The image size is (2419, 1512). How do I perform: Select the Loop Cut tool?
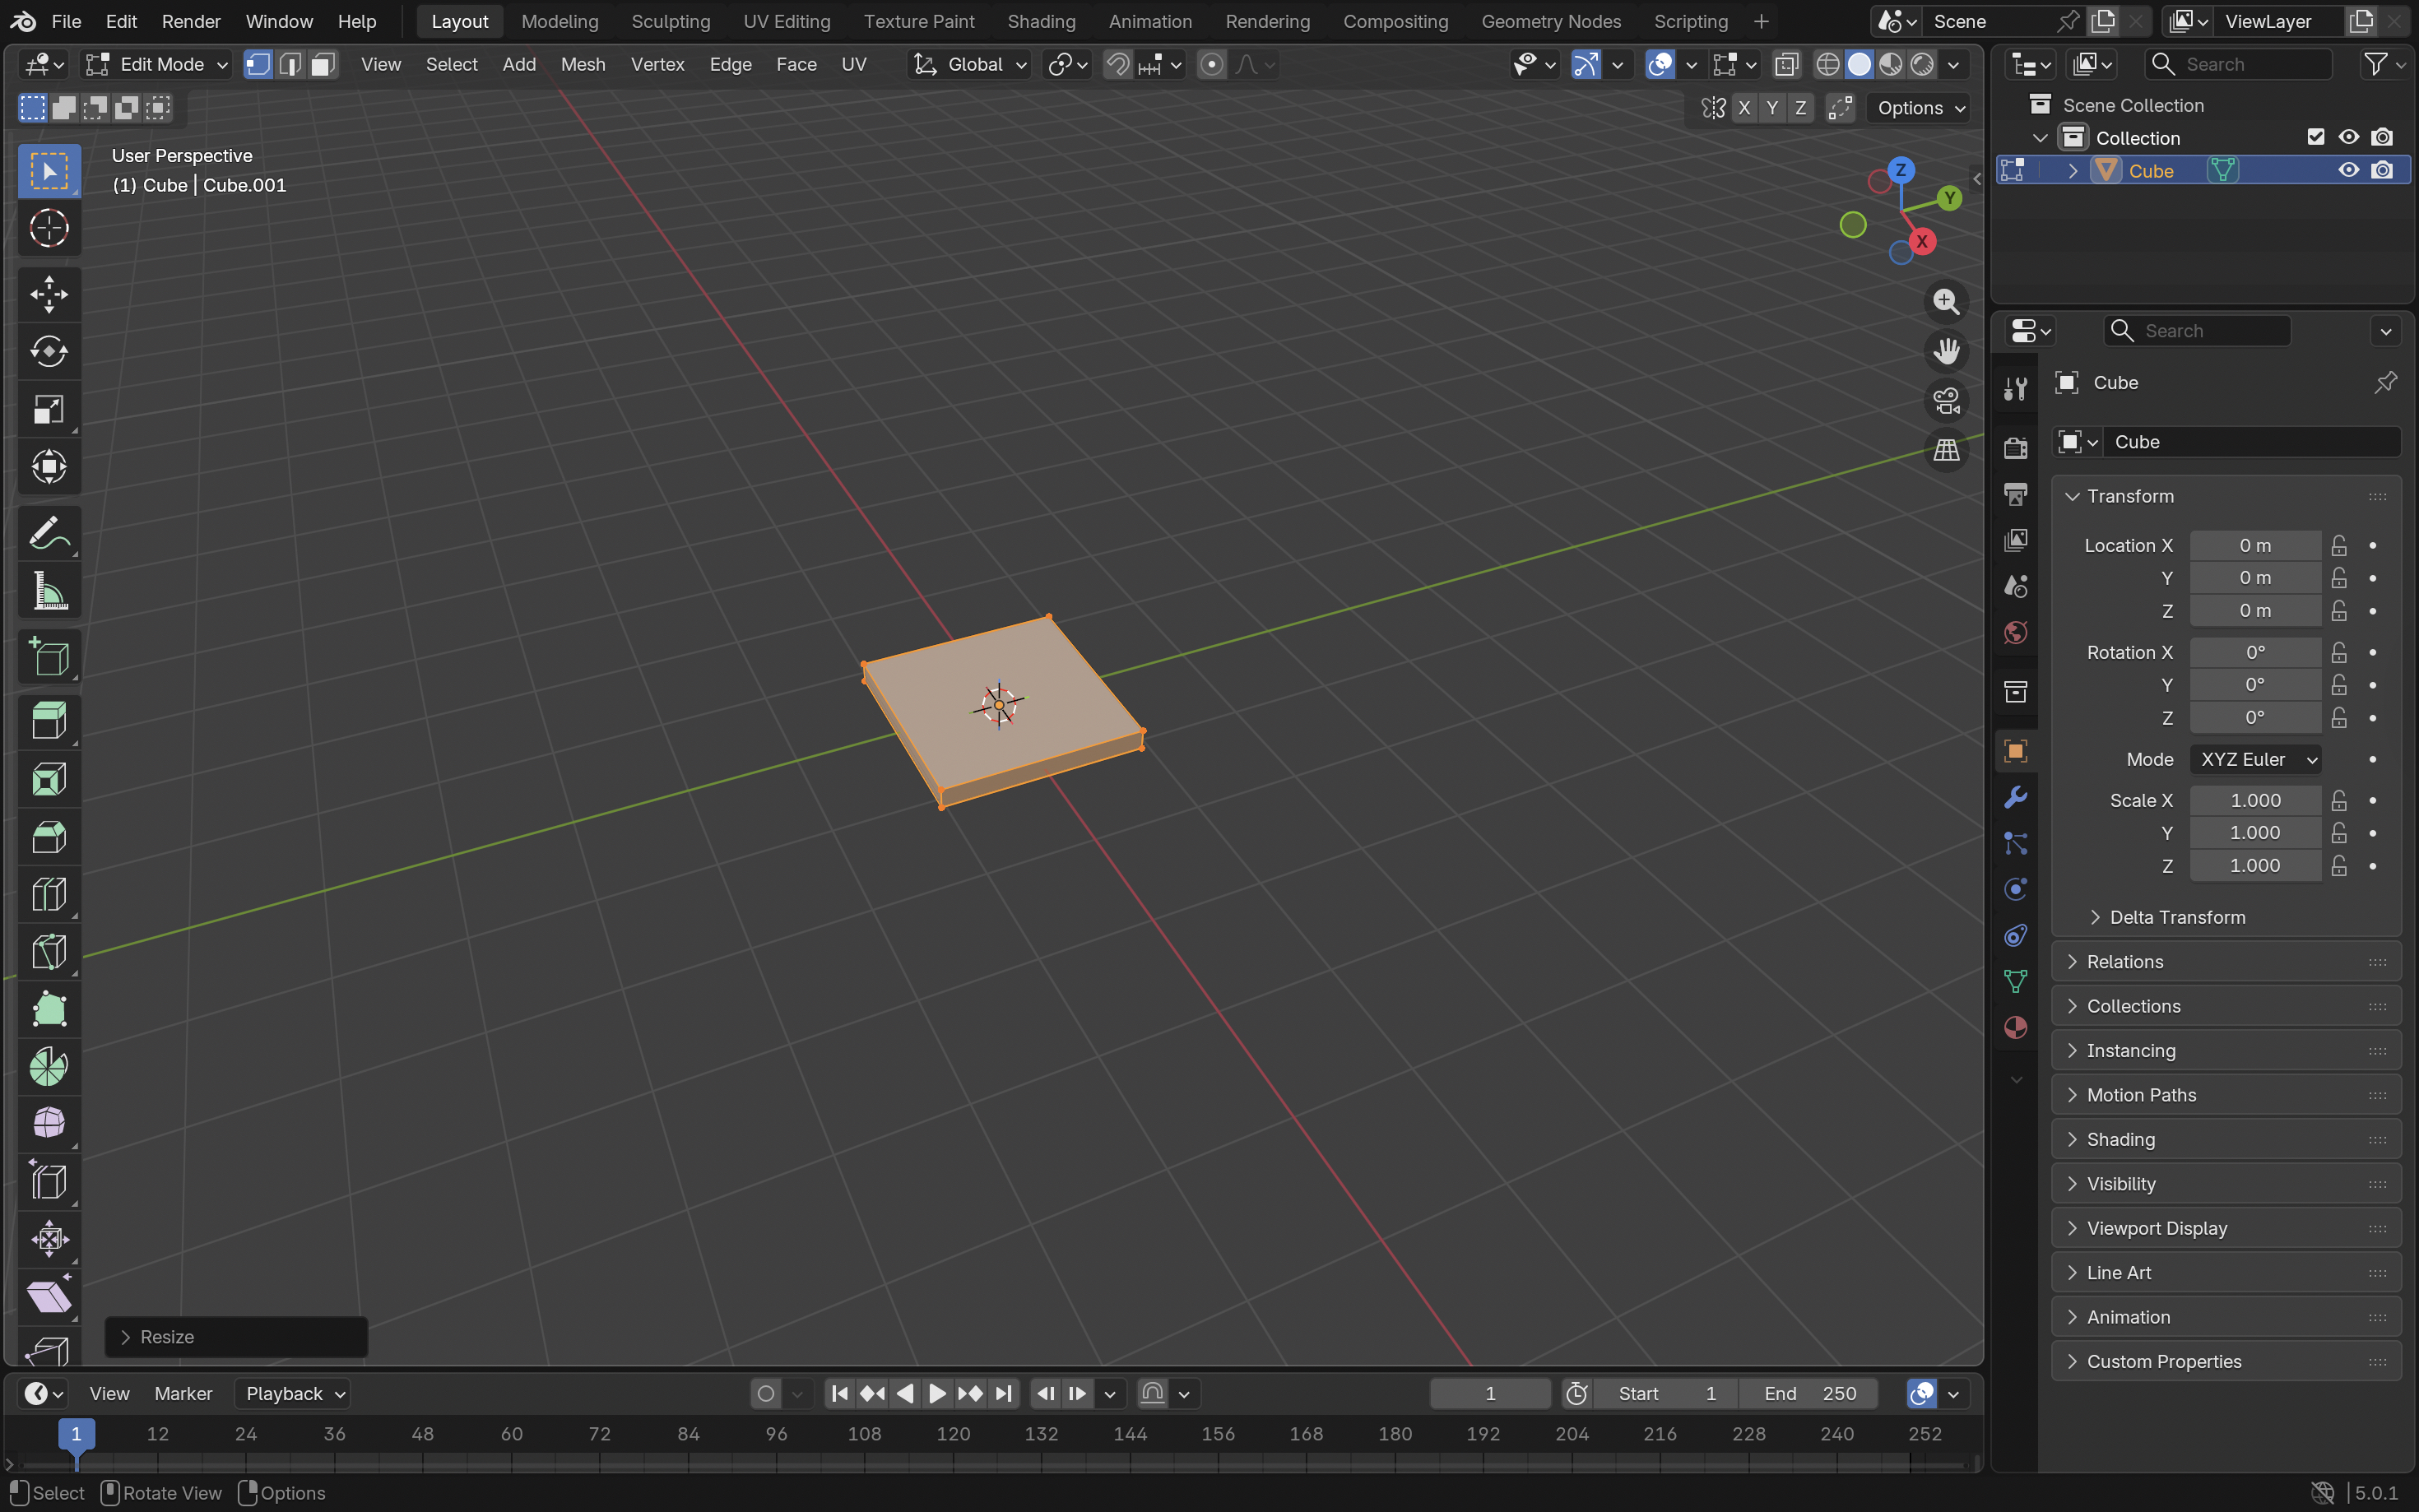pyautogui.click(x=48, y=894)
